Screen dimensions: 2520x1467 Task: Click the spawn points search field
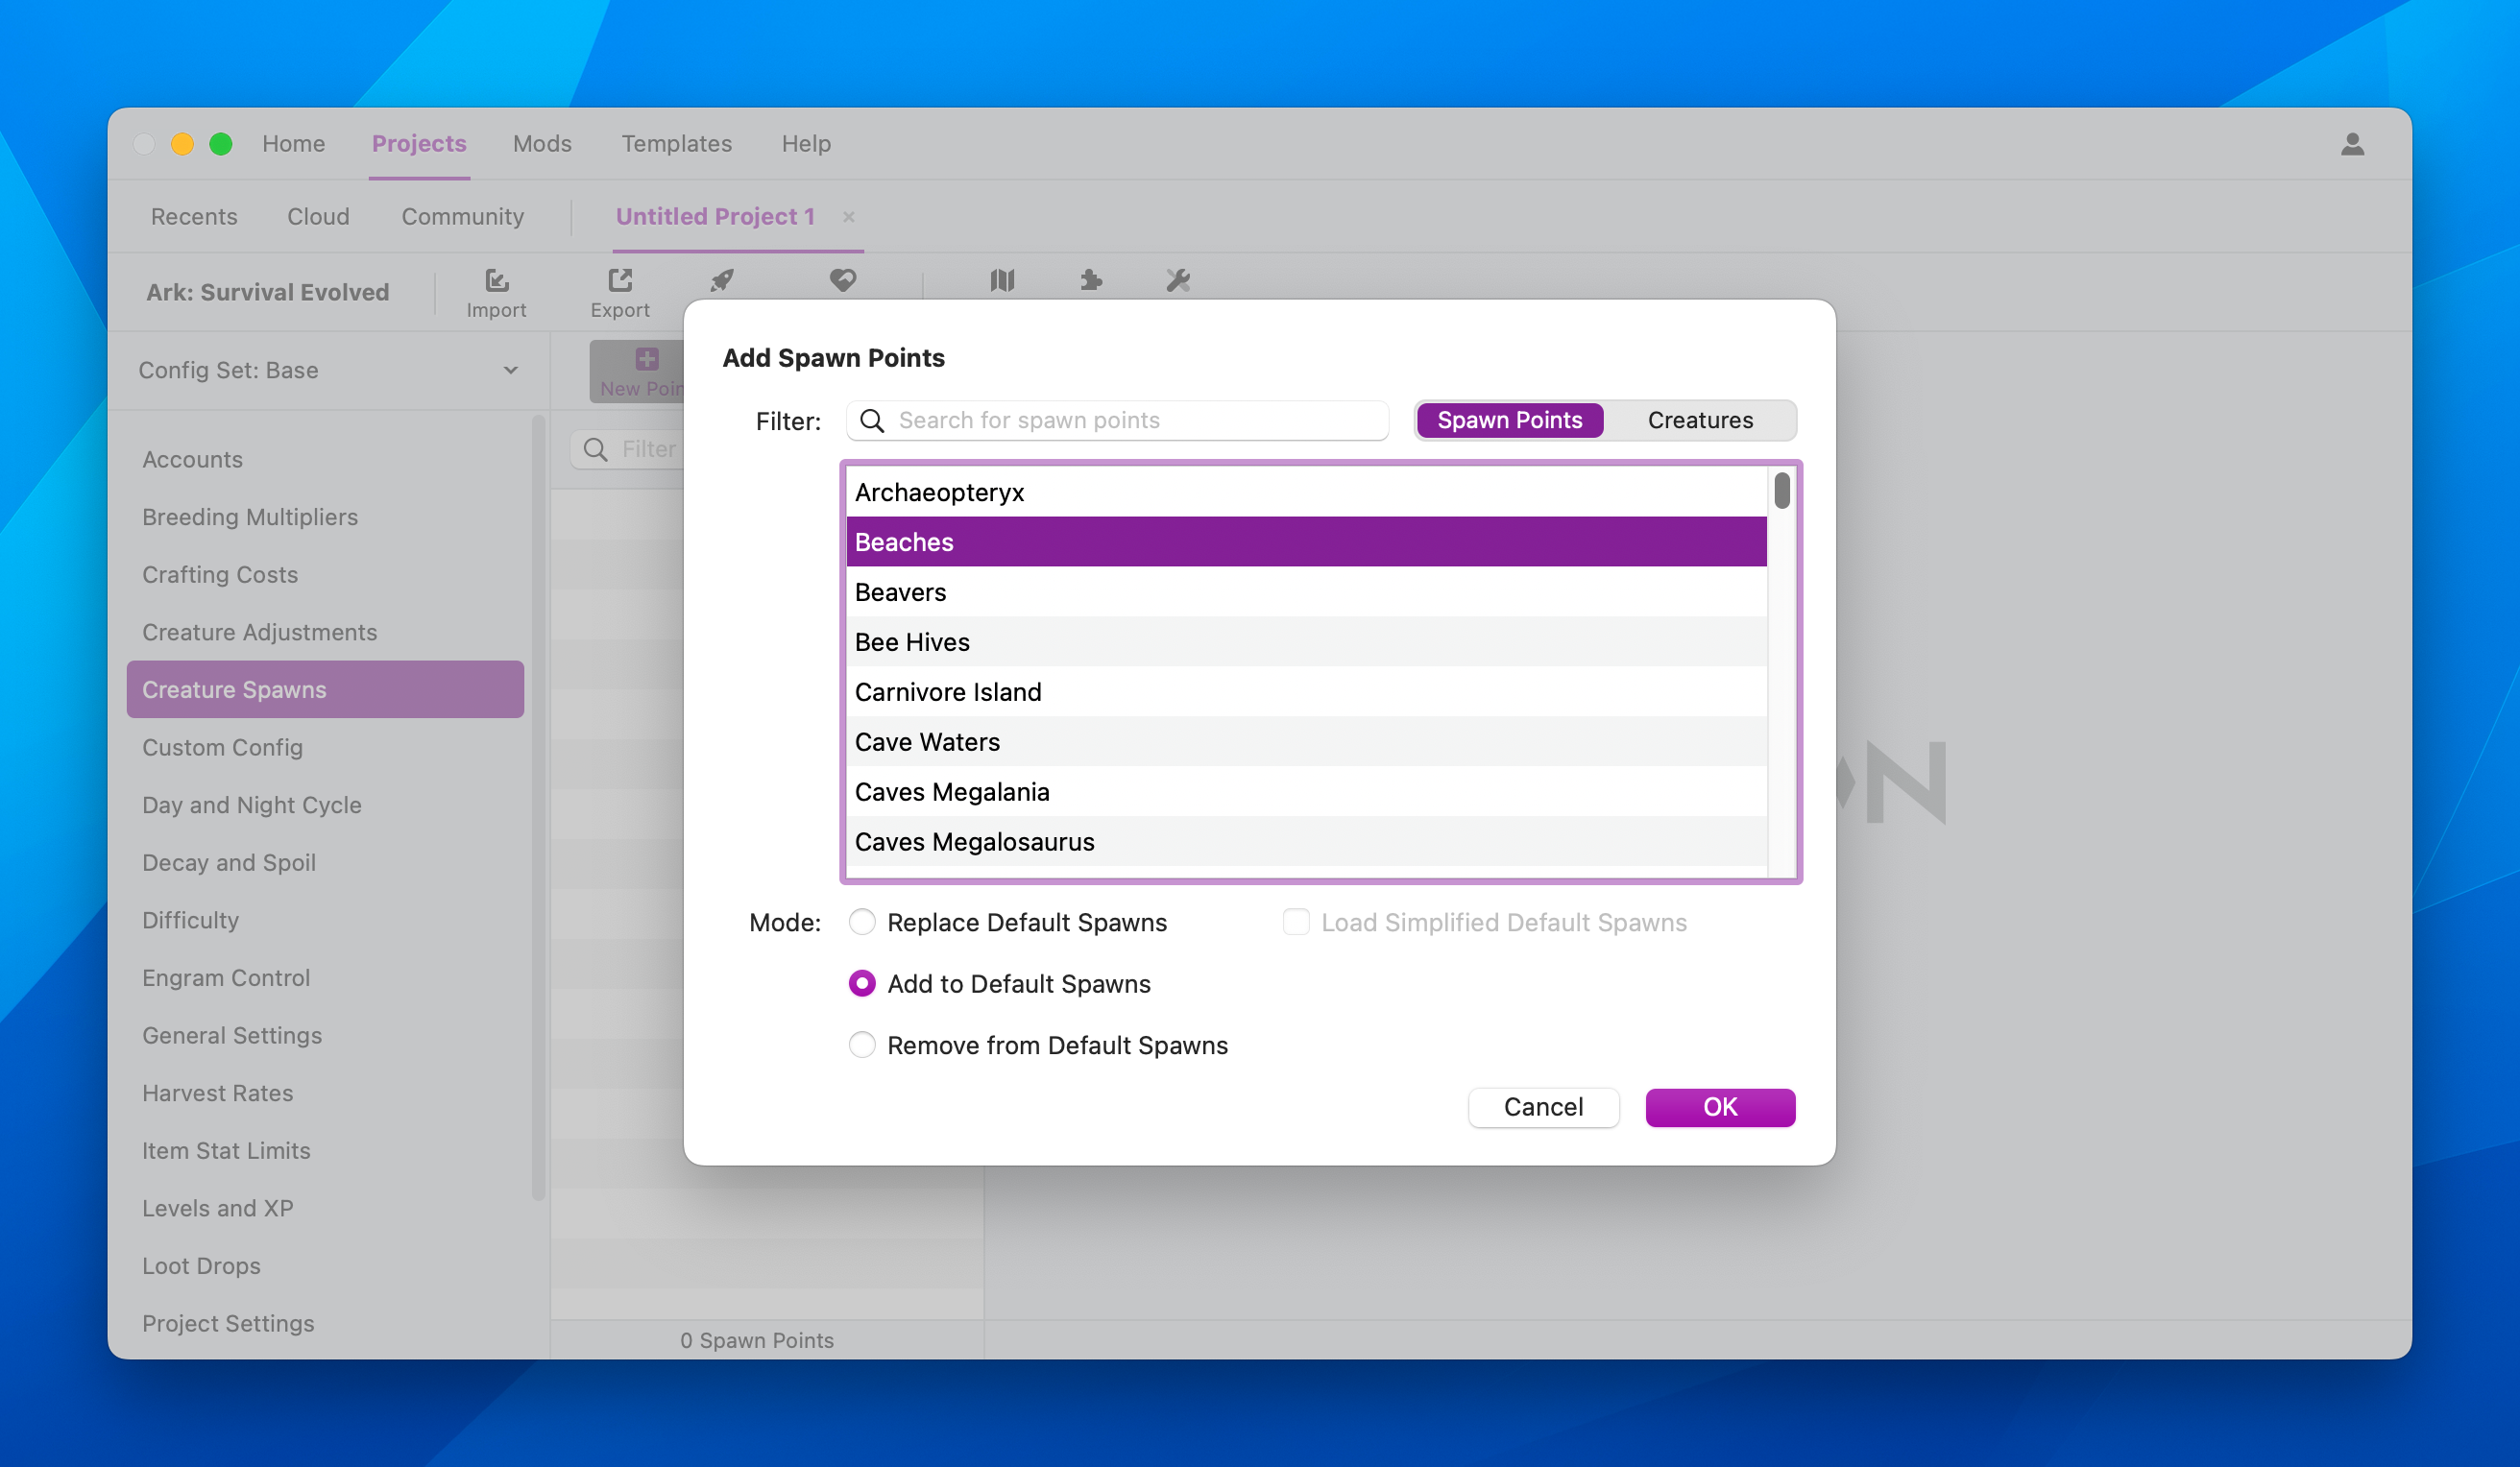pos(1130,420)
